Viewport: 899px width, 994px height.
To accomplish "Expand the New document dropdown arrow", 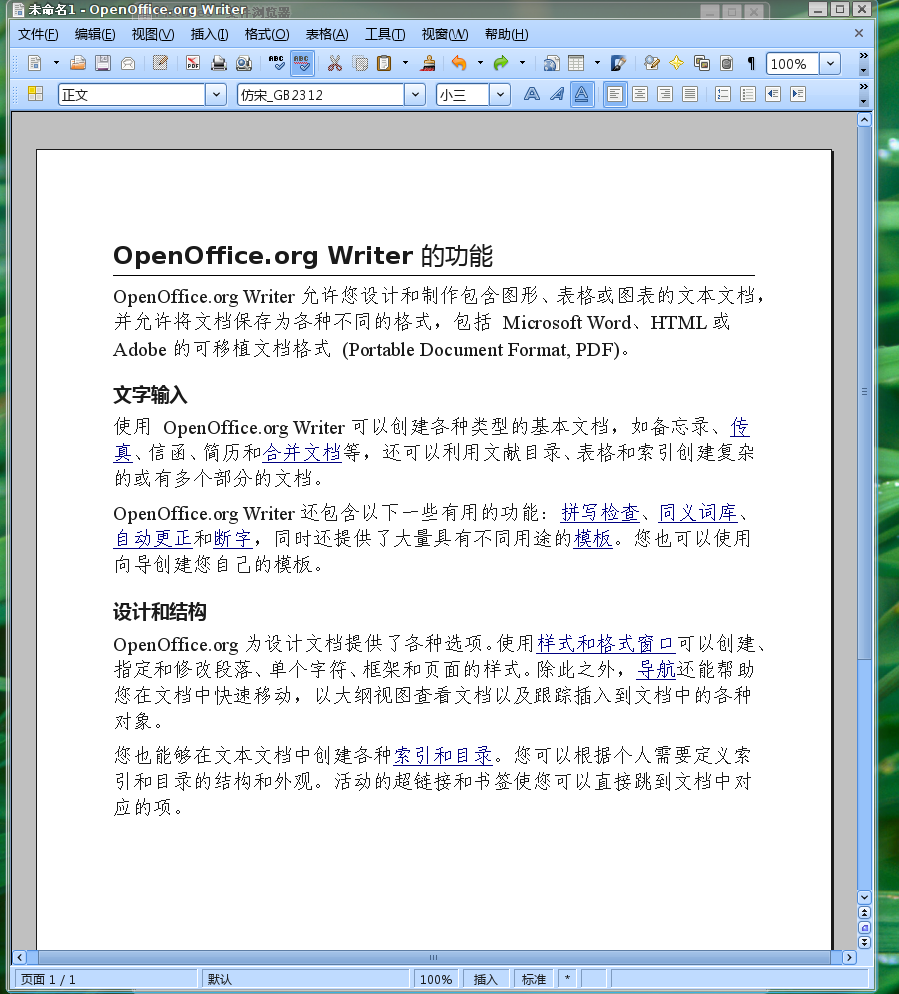I will click(x=56, y=63).
